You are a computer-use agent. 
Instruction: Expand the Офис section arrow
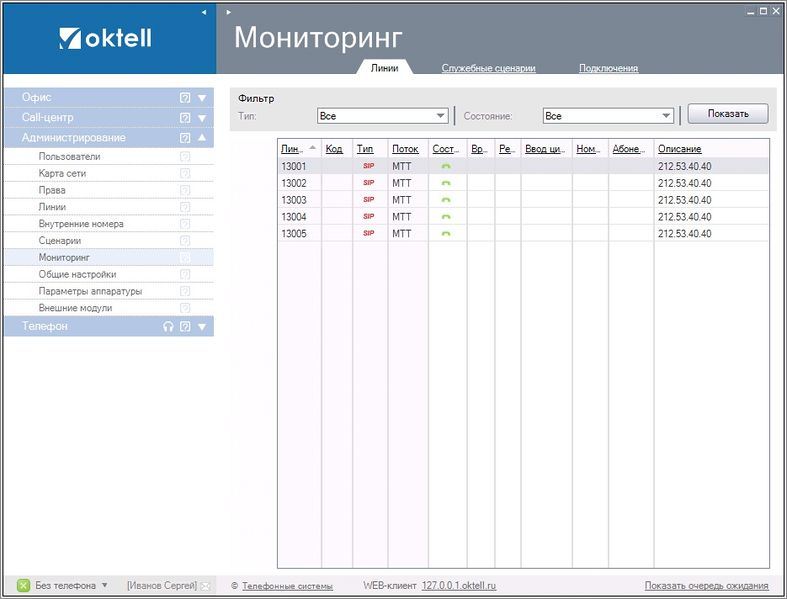click(x=202, y=98)
